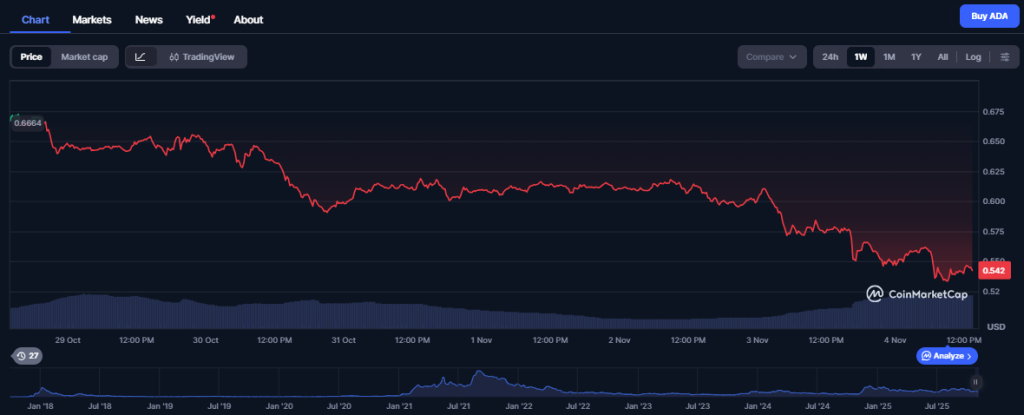Select the 1M time range
The height and width of the screenshot is (415, 1024).
tap(888, 57)
